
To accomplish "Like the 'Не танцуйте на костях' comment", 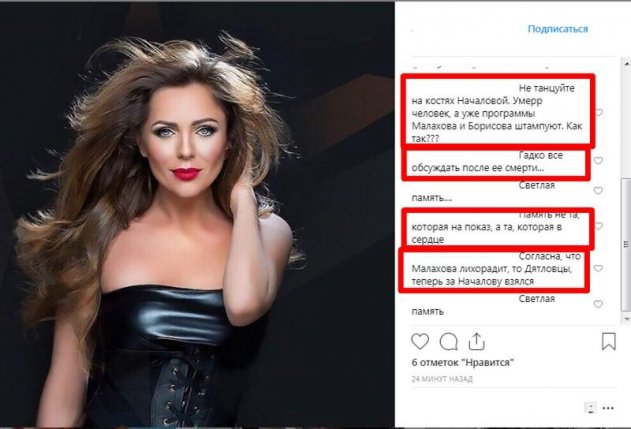I will 599,113.
